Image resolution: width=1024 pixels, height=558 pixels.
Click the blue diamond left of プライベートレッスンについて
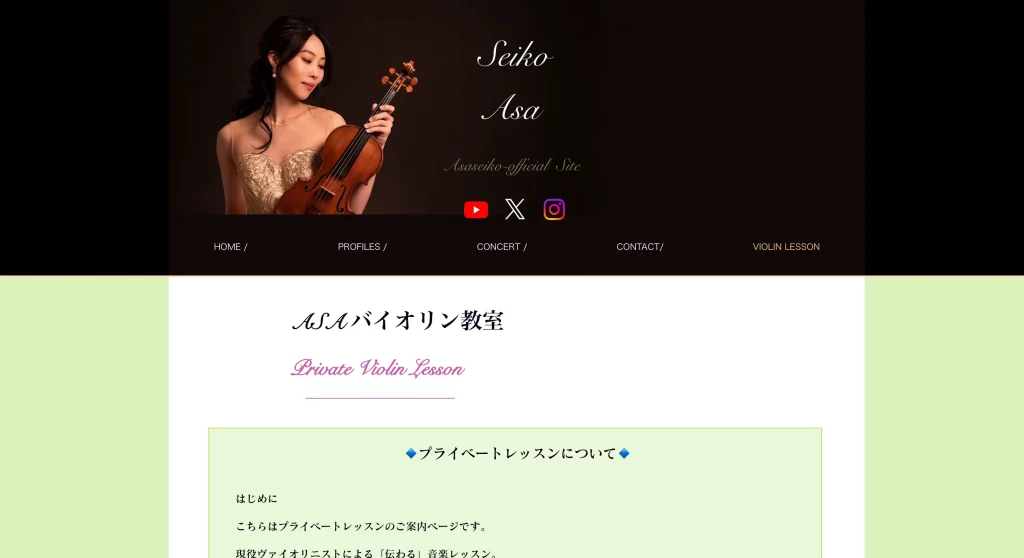coord(411,453)
